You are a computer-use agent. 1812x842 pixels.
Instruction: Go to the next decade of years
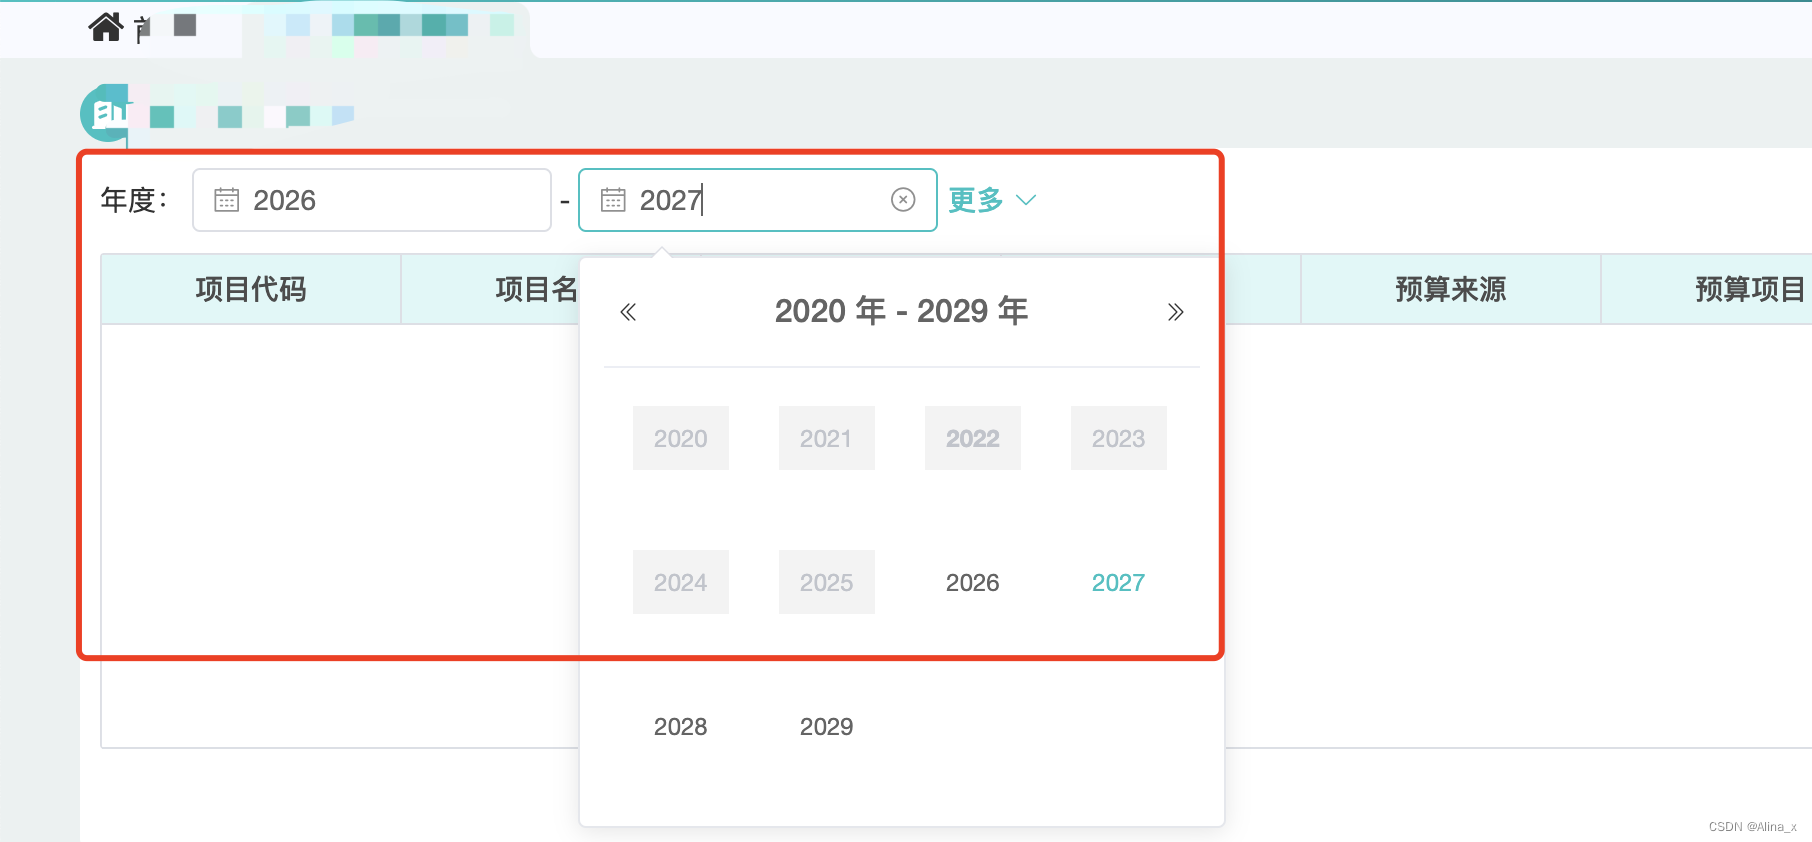pyautogui.click(x=1176, y=312)
